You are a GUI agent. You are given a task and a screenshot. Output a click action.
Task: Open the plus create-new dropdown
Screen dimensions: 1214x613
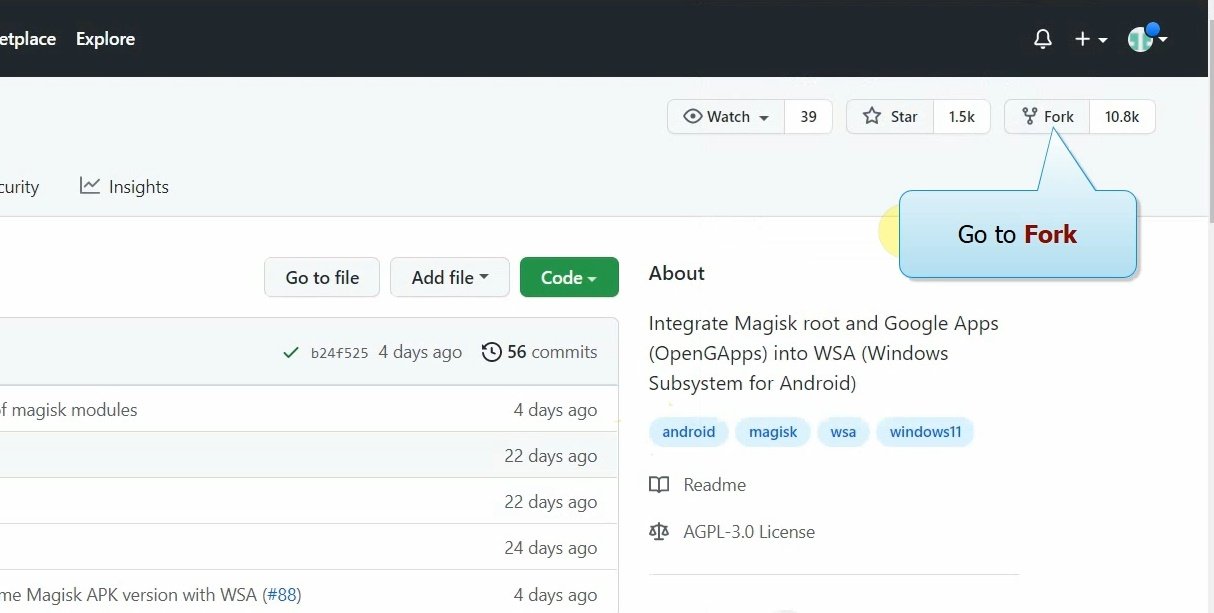pyautogui.click(x=1090, y=39)
